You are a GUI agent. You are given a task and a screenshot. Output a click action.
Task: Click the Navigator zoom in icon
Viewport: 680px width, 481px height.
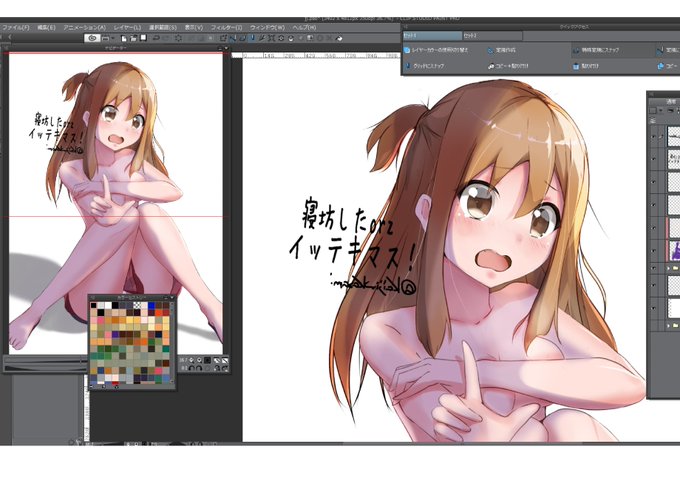pos(199,360)
